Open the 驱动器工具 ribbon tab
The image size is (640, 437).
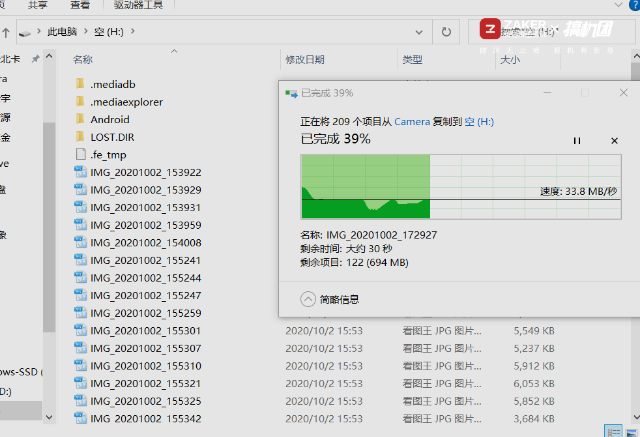[138, 5]
